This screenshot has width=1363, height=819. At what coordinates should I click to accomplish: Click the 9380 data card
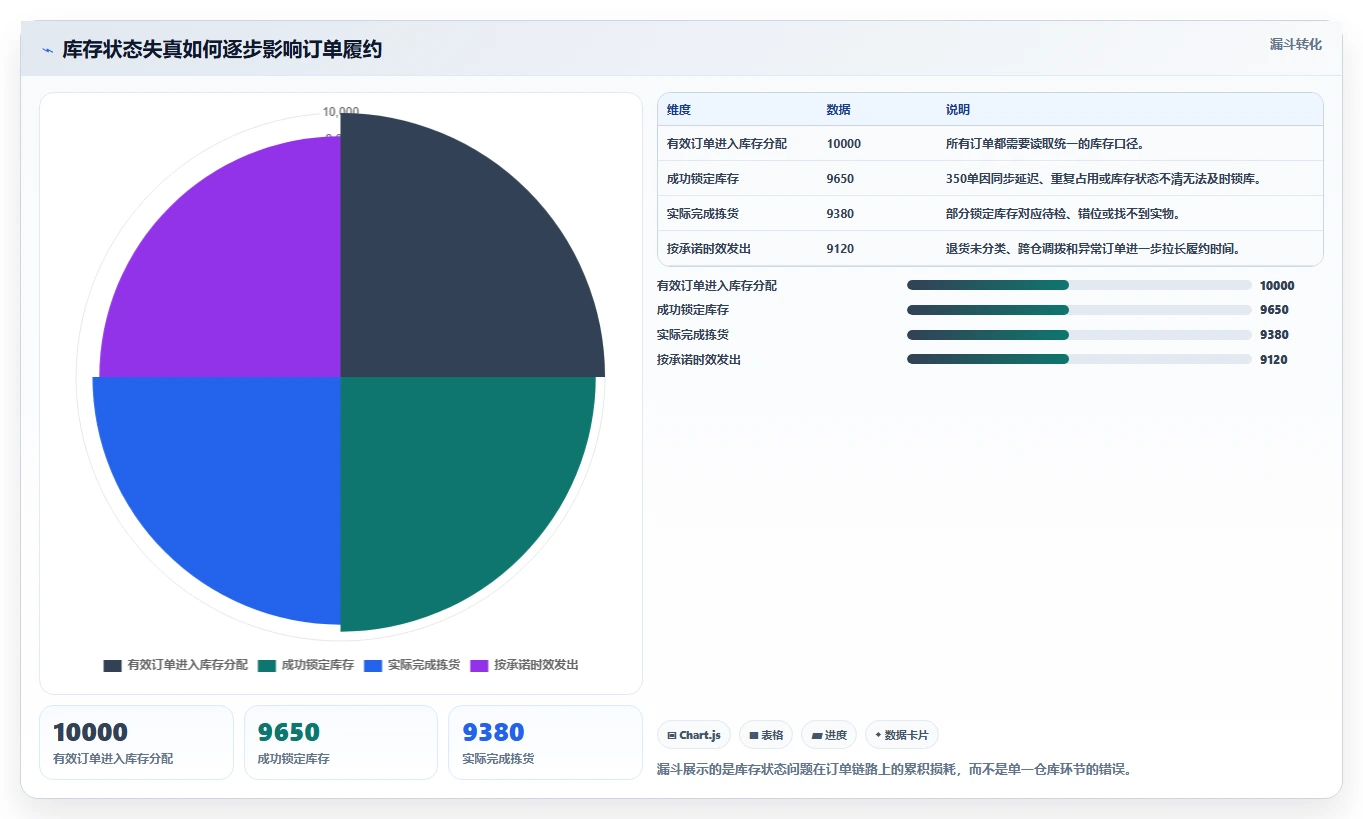(x=545, y=742)
